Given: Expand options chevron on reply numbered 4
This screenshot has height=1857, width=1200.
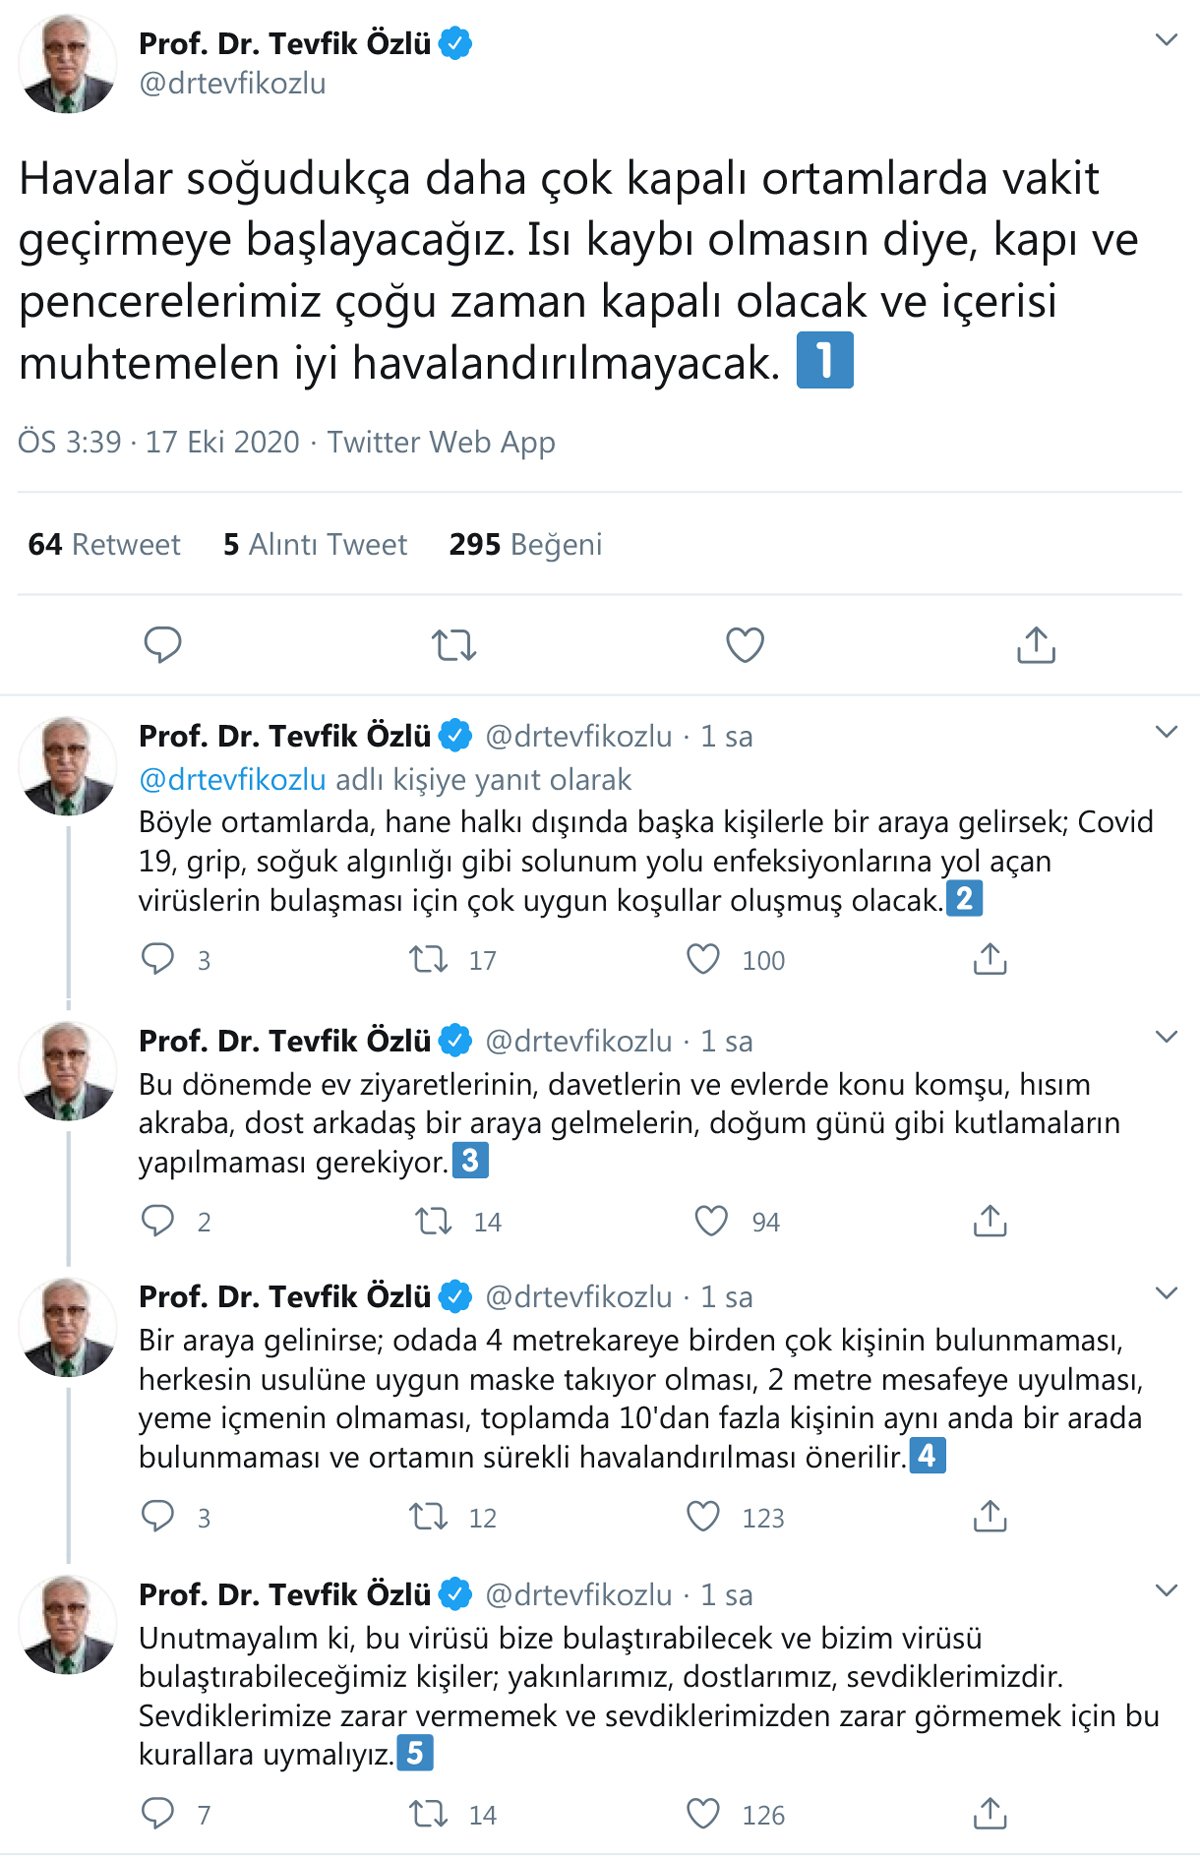Looking at the screenshot, I should pos(1166,1294).
